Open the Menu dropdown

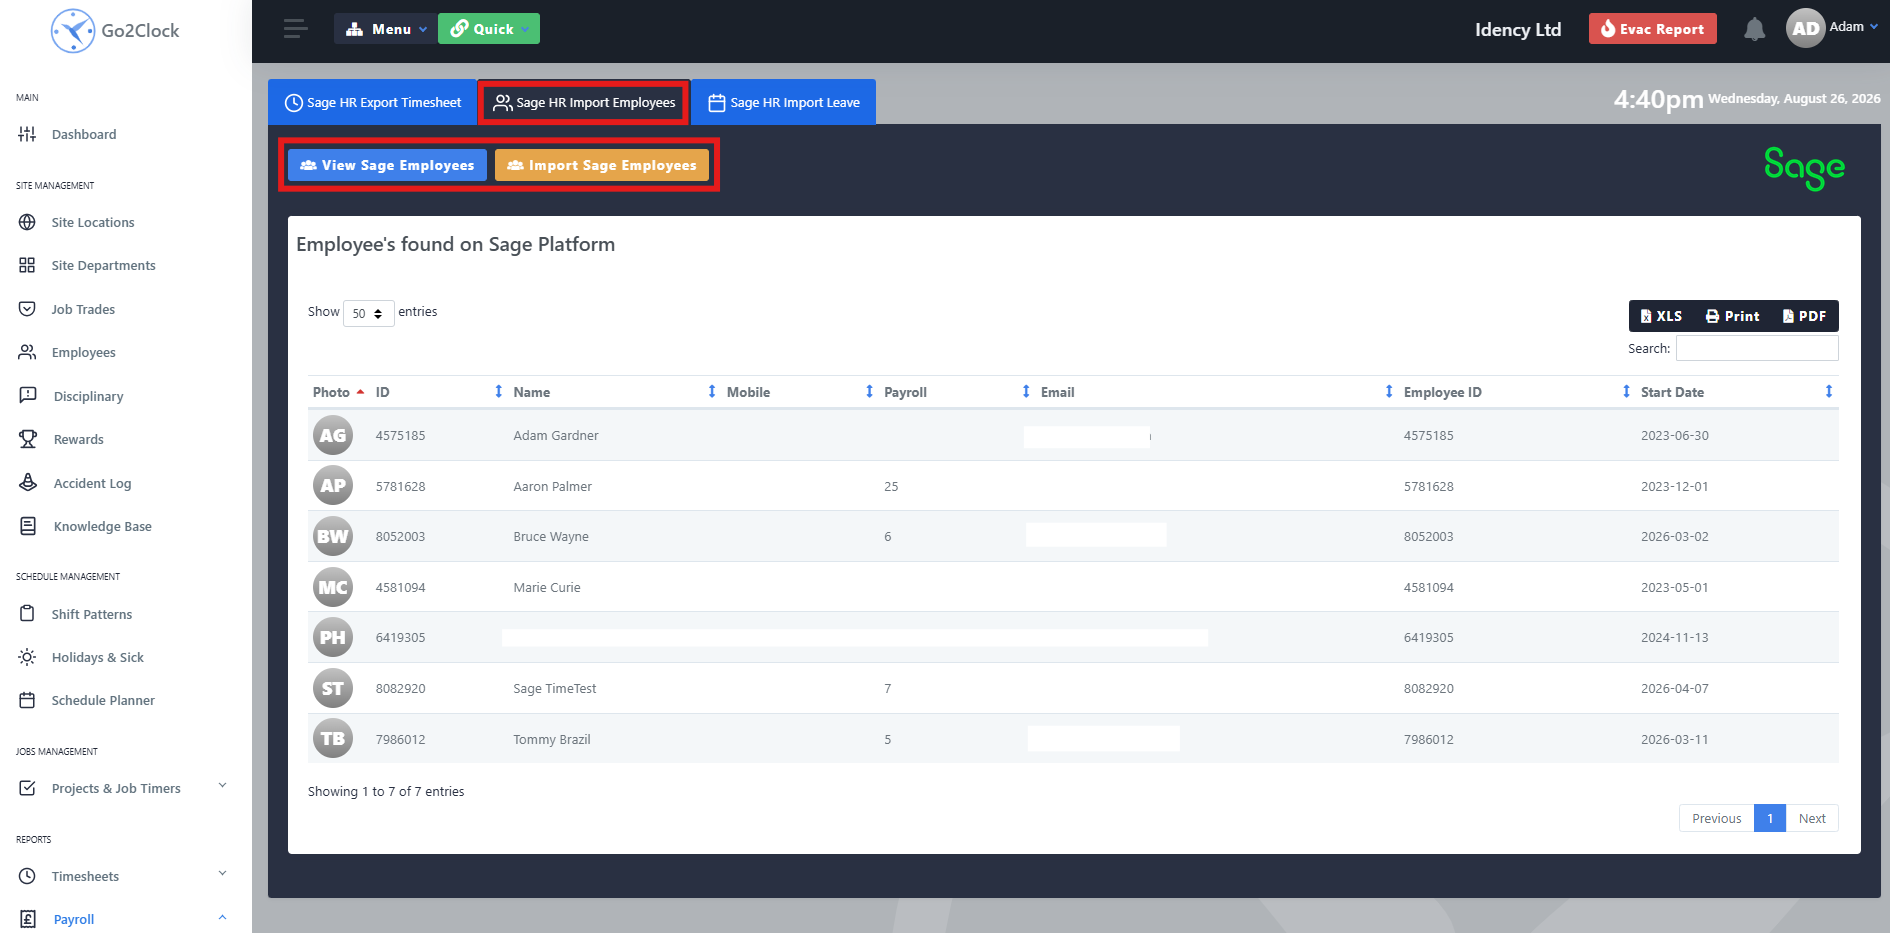pyautogui.click(x=384, y=29)
